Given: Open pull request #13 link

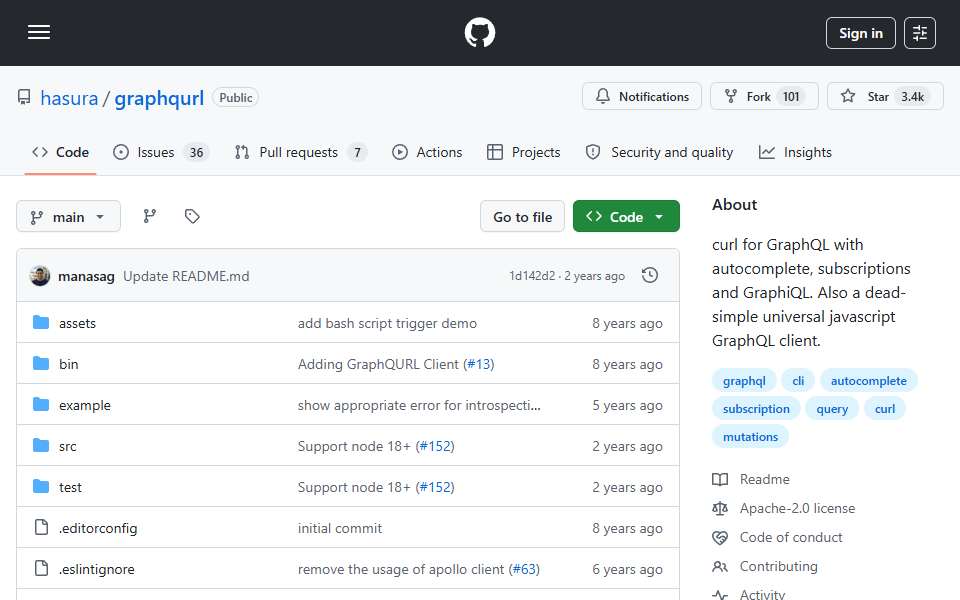Looking at the screenshot, I should pos(479,364).
